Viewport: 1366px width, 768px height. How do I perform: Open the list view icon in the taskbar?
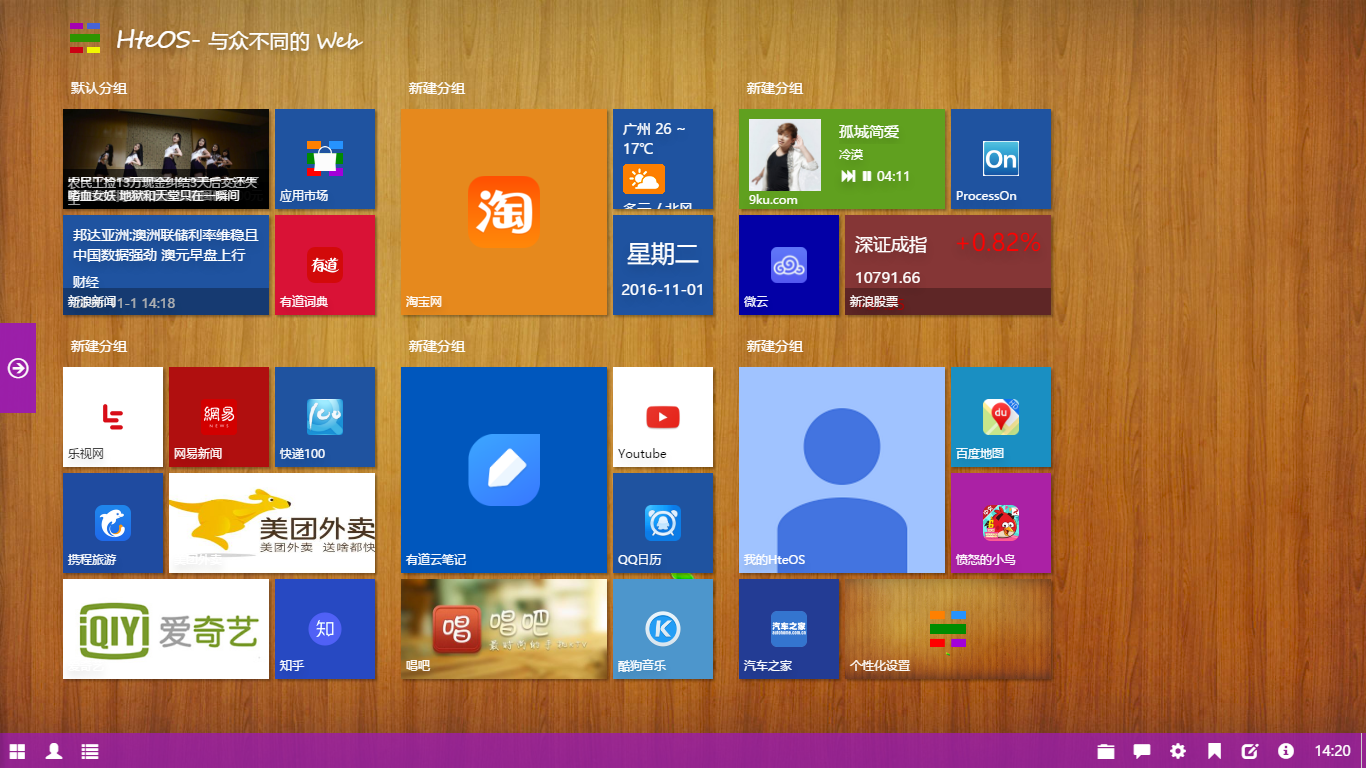click(90, 751)
